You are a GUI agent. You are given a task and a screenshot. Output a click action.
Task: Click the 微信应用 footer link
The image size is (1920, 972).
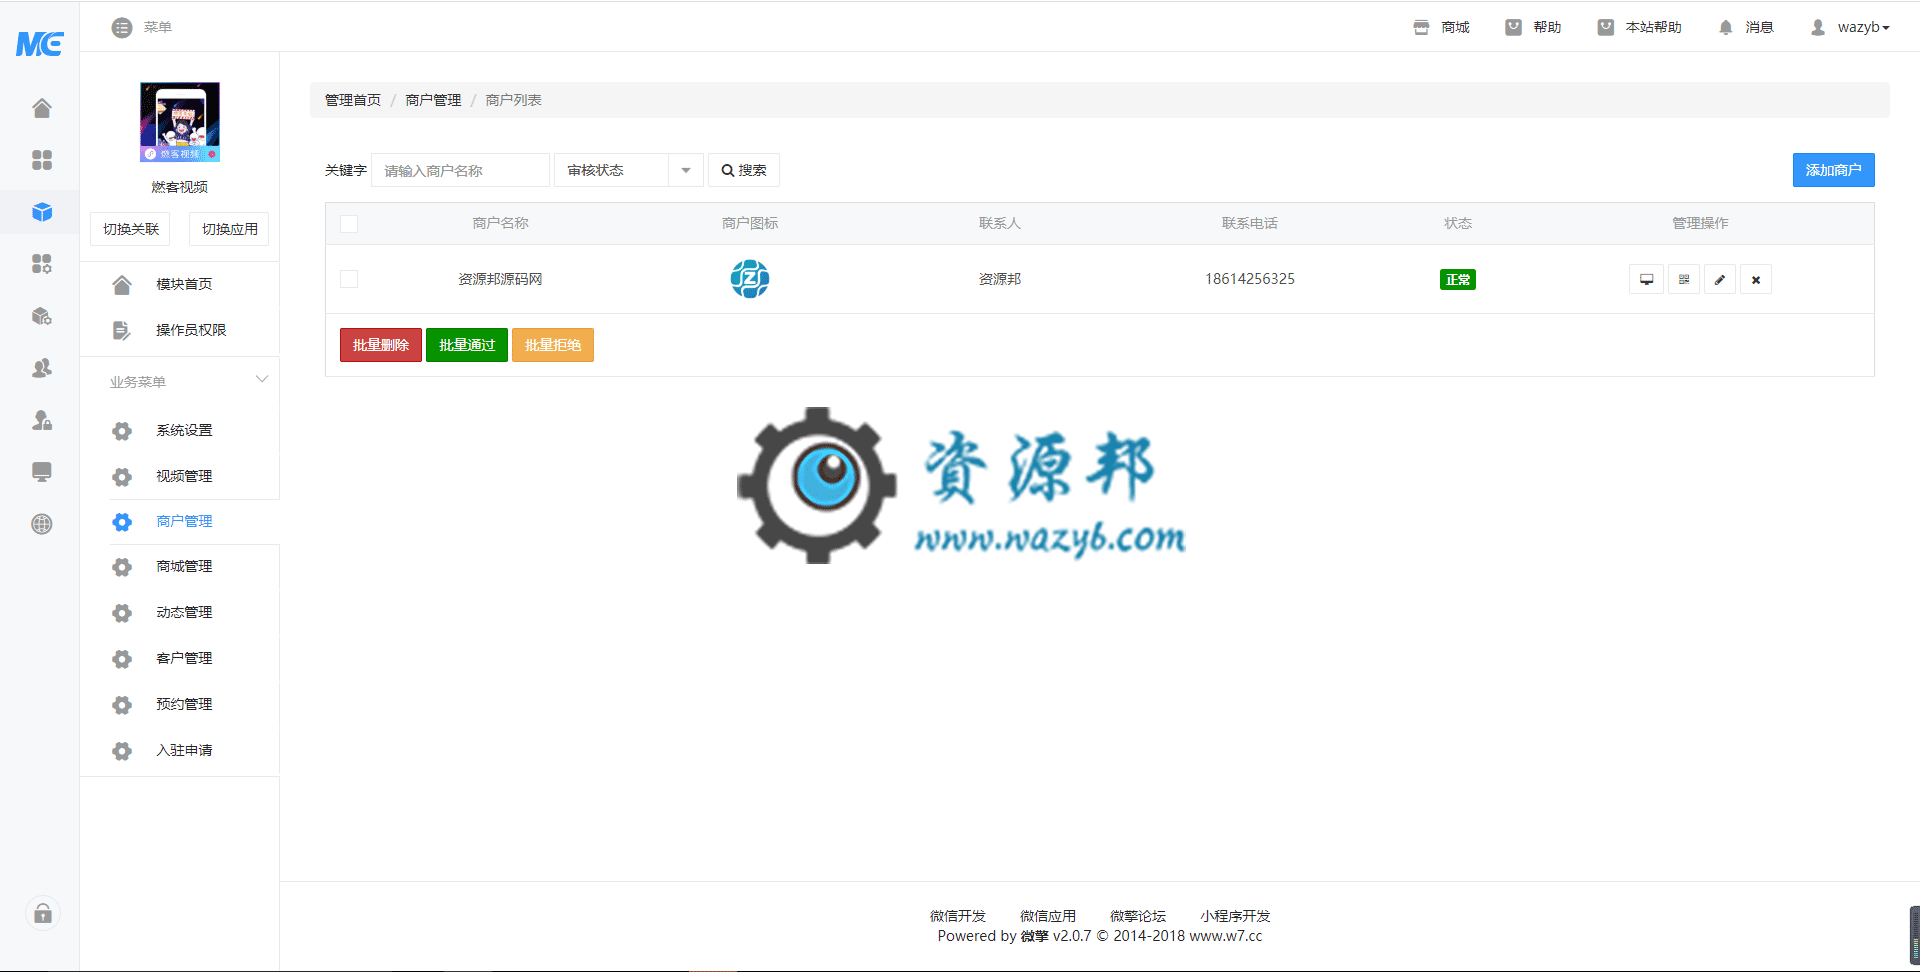pyautogui.click(x=1048, y=916)
